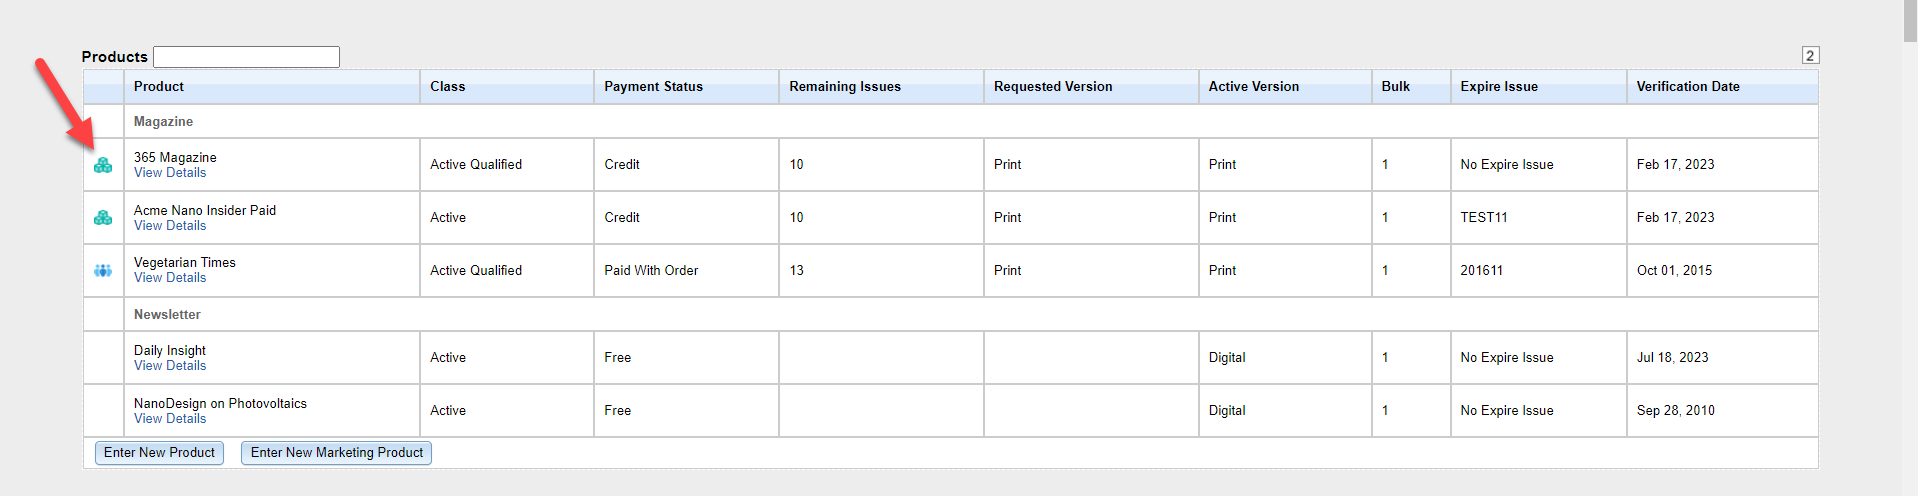Sort by the Remaining Issues column header
The height and width of the screenshot is (496, 1918).
(844, 87)
